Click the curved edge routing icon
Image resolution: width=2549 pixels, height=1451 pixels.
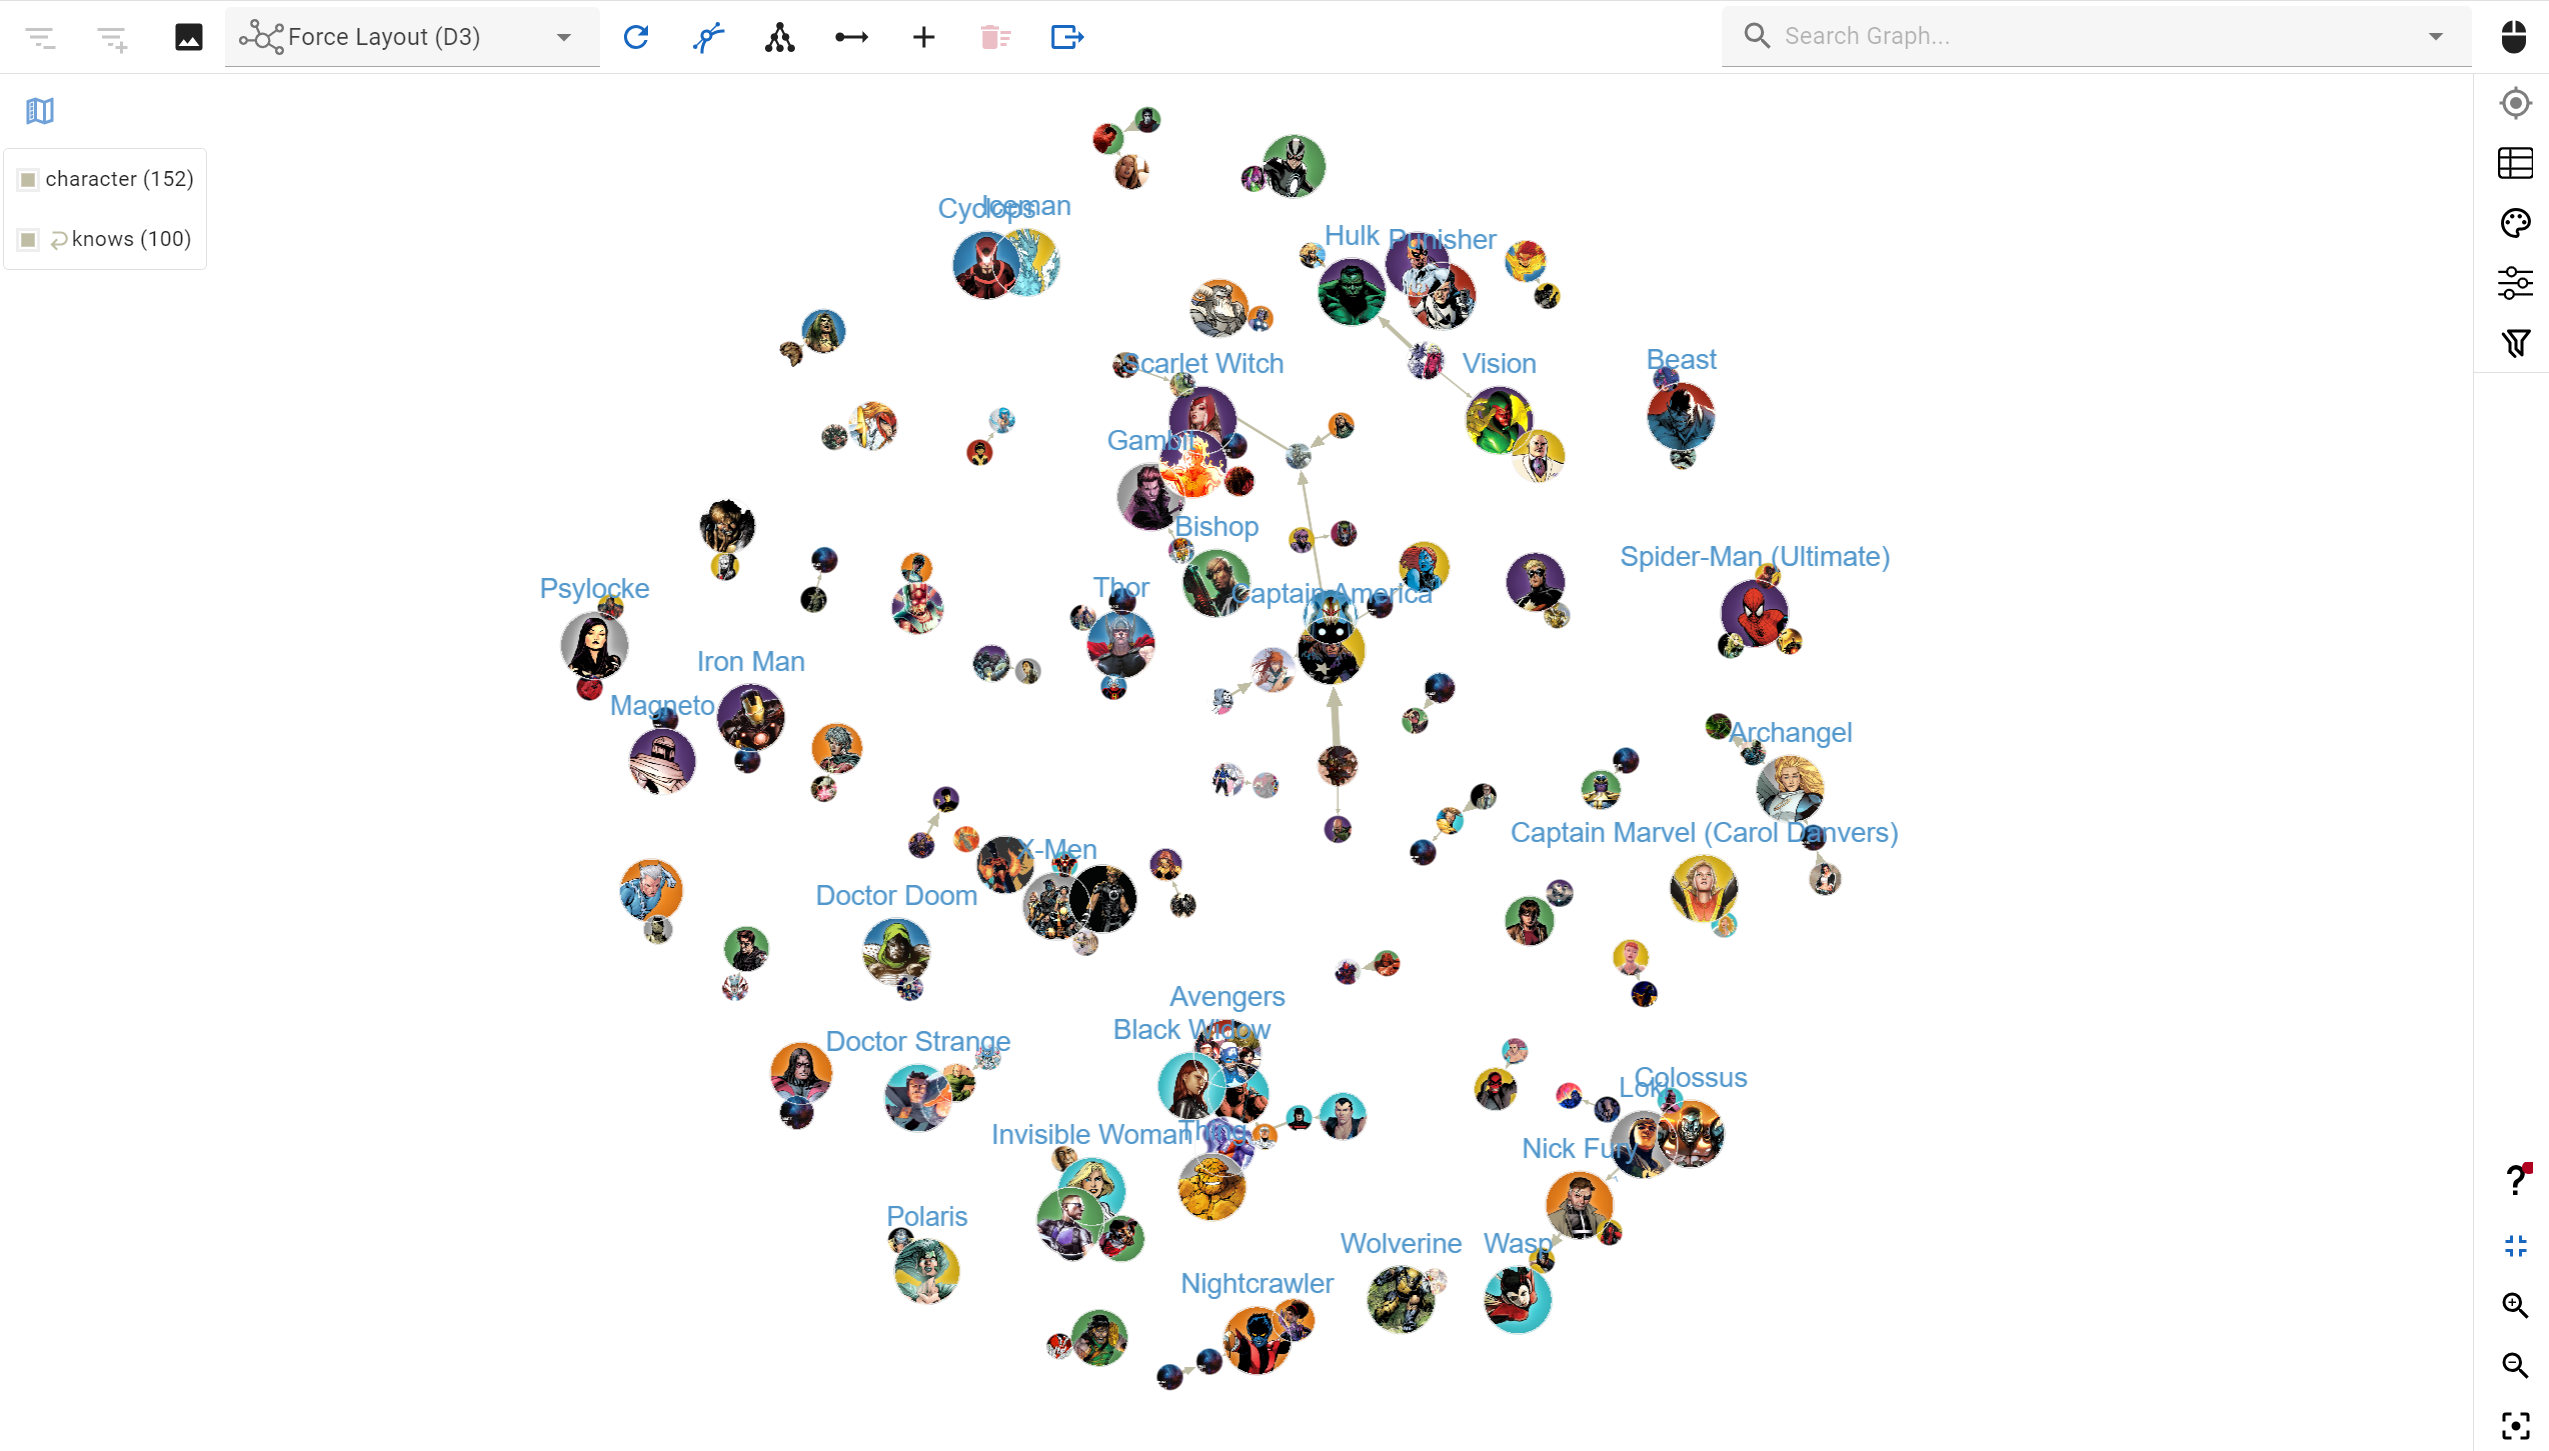709,37
